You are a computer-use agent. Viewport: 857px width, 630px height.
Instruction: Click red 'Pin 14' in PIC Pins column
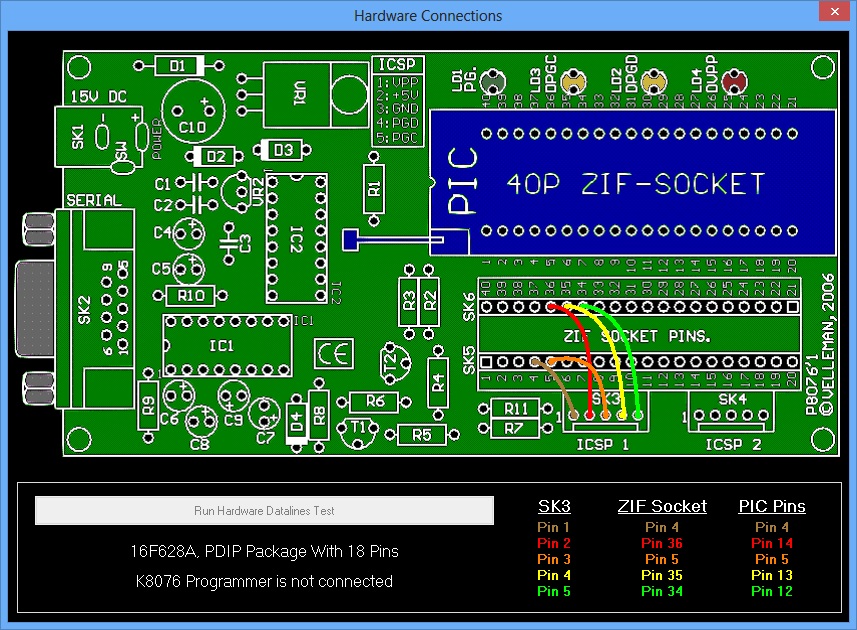[x=772, y=543]
